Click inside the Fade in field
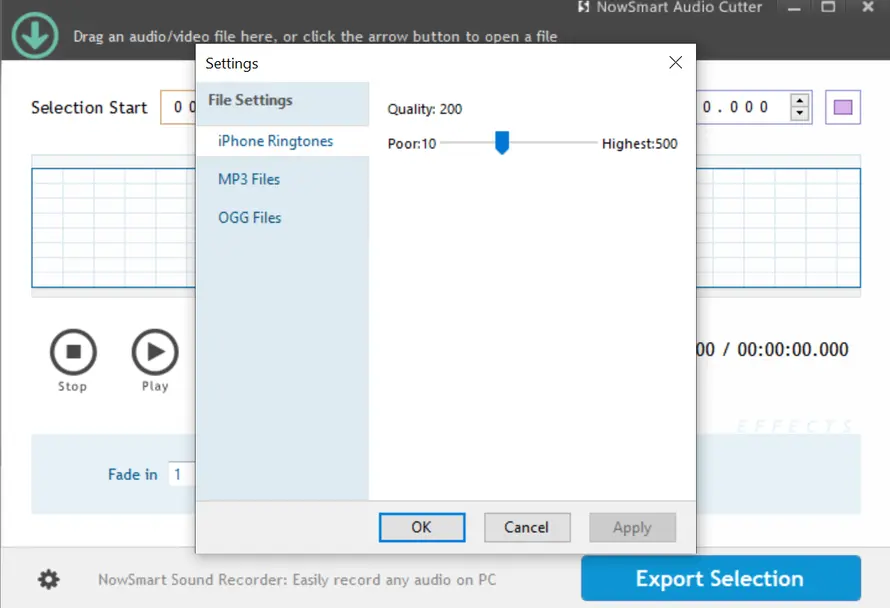 [181, 474]
